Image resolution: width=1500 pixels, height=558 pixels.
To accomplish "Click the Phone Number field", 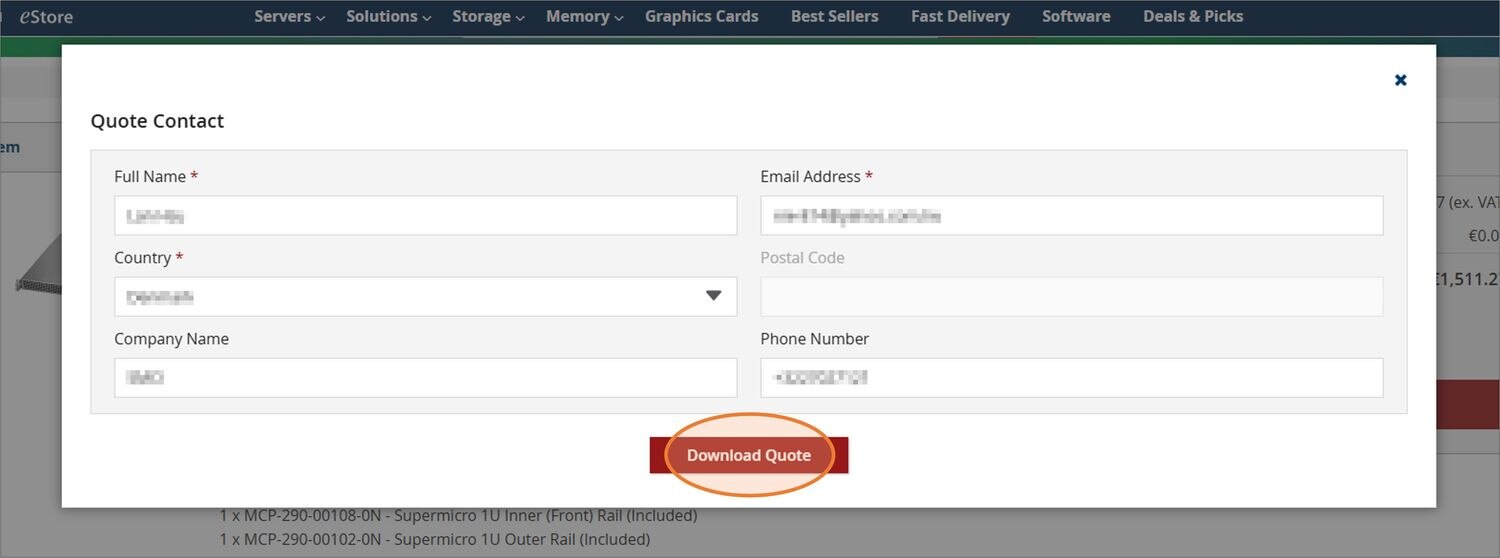I will click(1072, 378).
